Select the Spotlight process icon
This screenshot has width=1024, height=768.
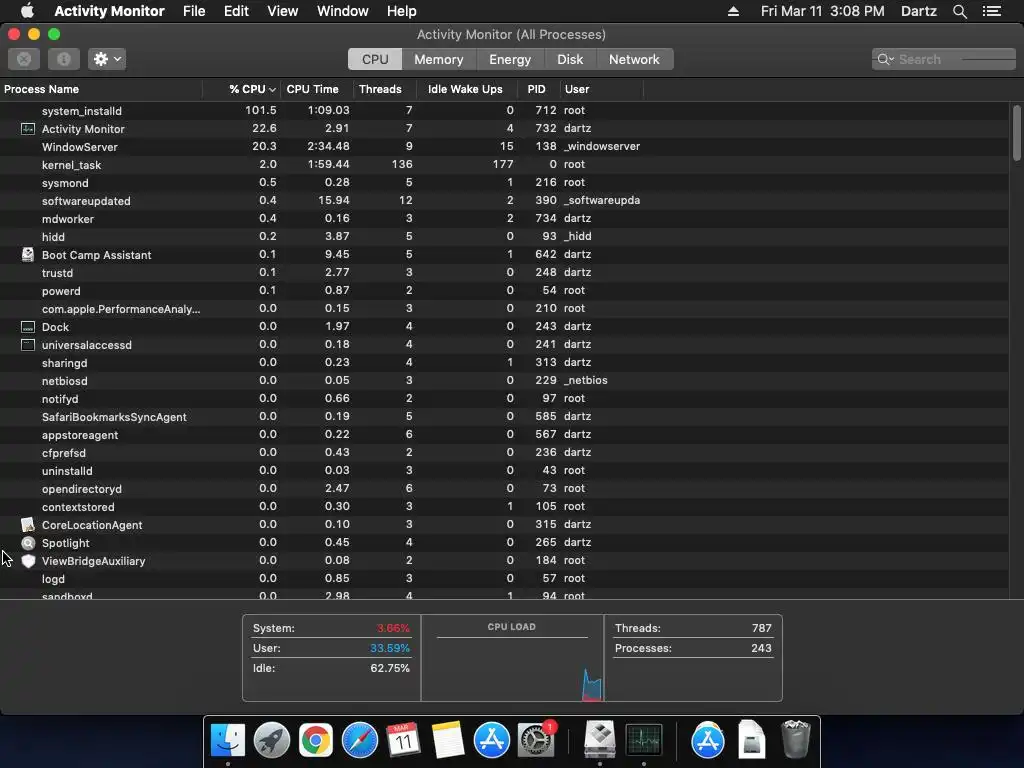coord(28,543)
